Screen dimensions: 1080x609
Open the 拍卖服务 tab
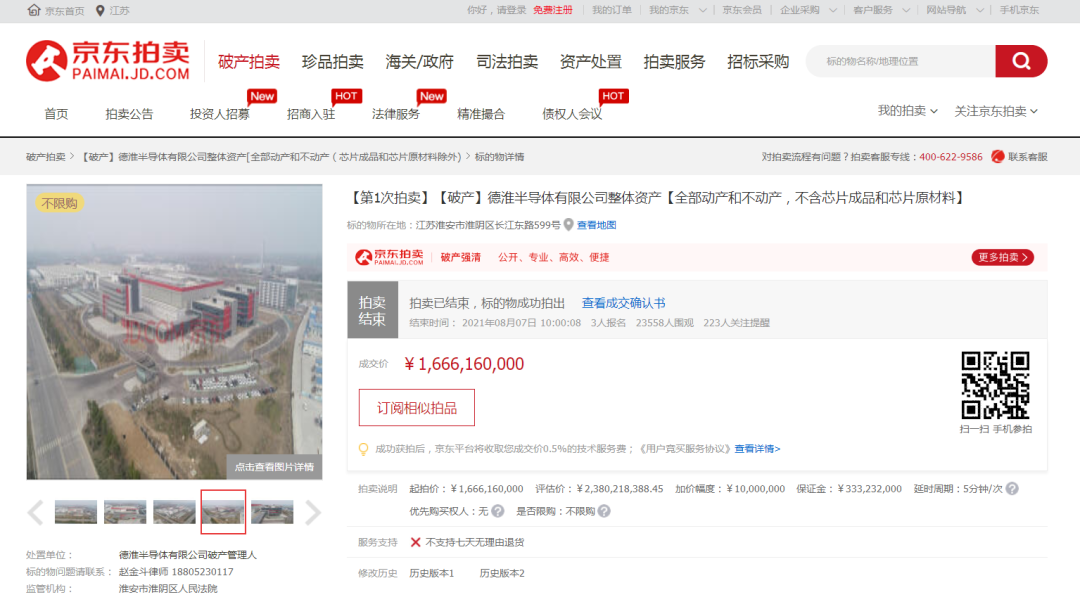tap(674, 62)
